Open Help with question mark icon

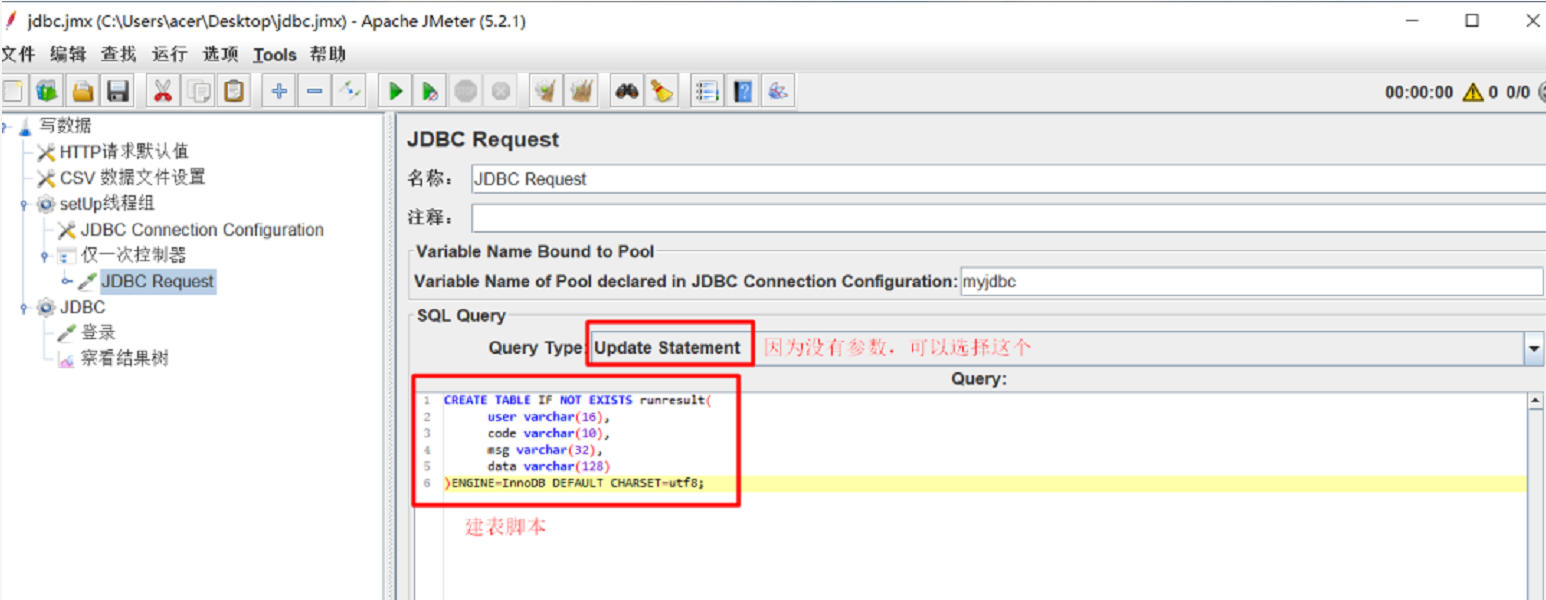click(743, 92)
